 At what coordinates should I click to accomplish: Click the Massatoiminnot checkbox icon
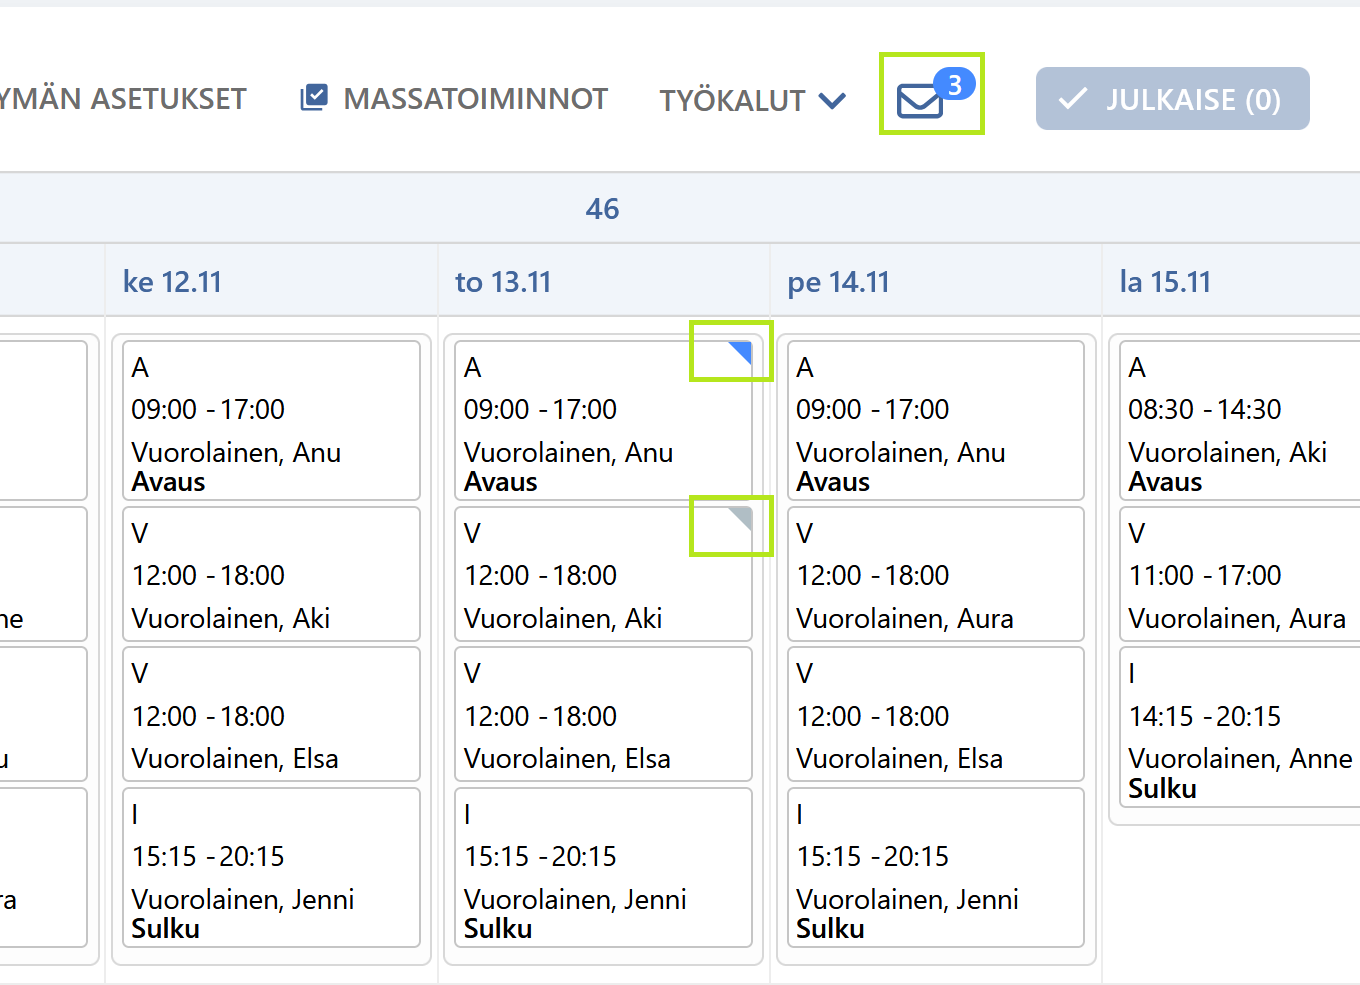pyautogui.click(x=314, y=97)
